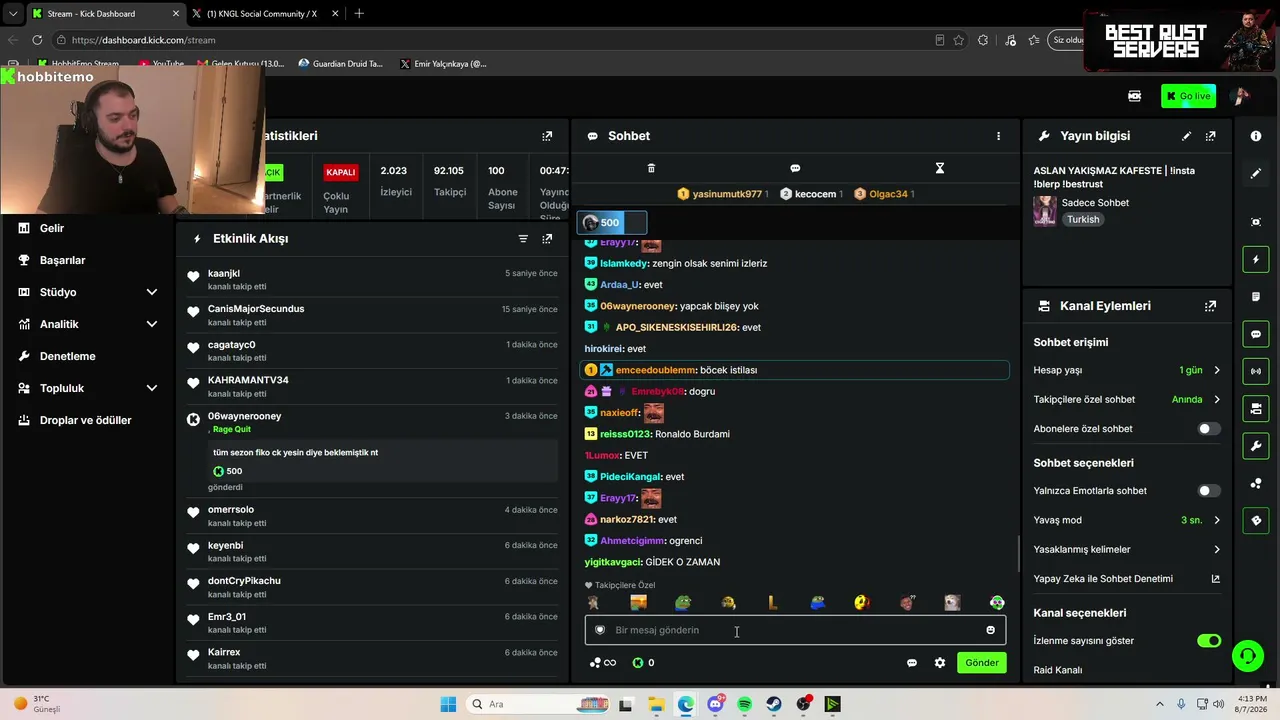Open Windows taskbar search box
Viewport: 1280px width, 720px height.
[x=536, y=704]
